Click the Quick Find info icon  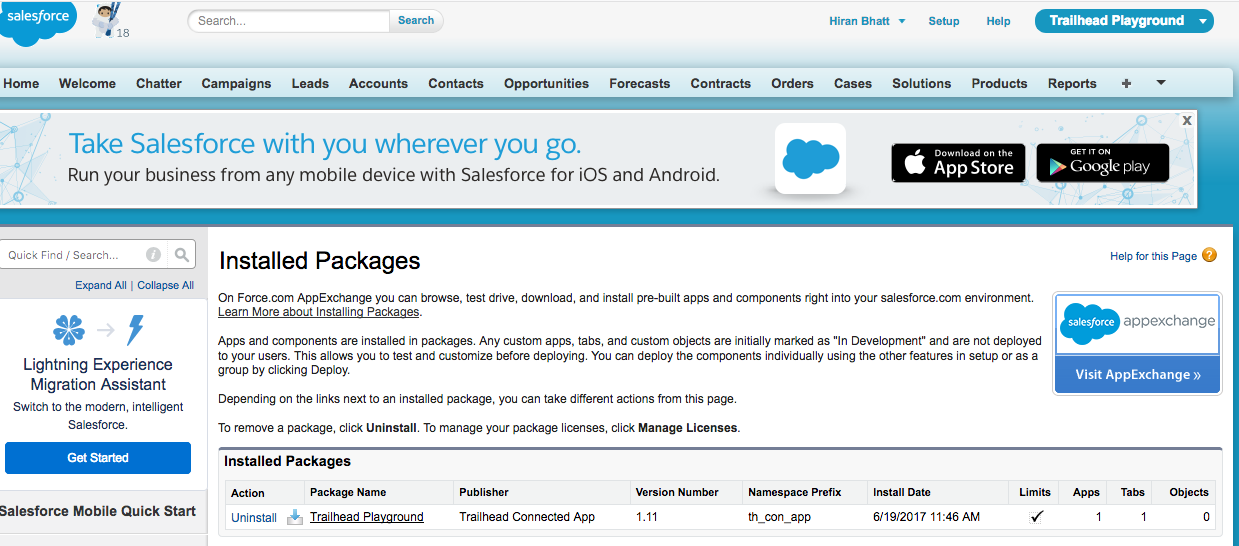point(154,255)
